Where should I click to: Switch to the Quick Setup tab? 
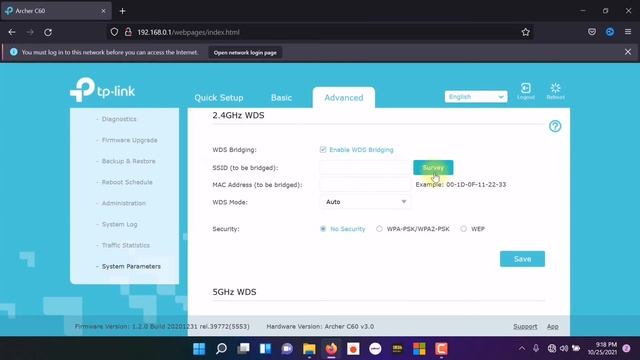click(219, 98)
